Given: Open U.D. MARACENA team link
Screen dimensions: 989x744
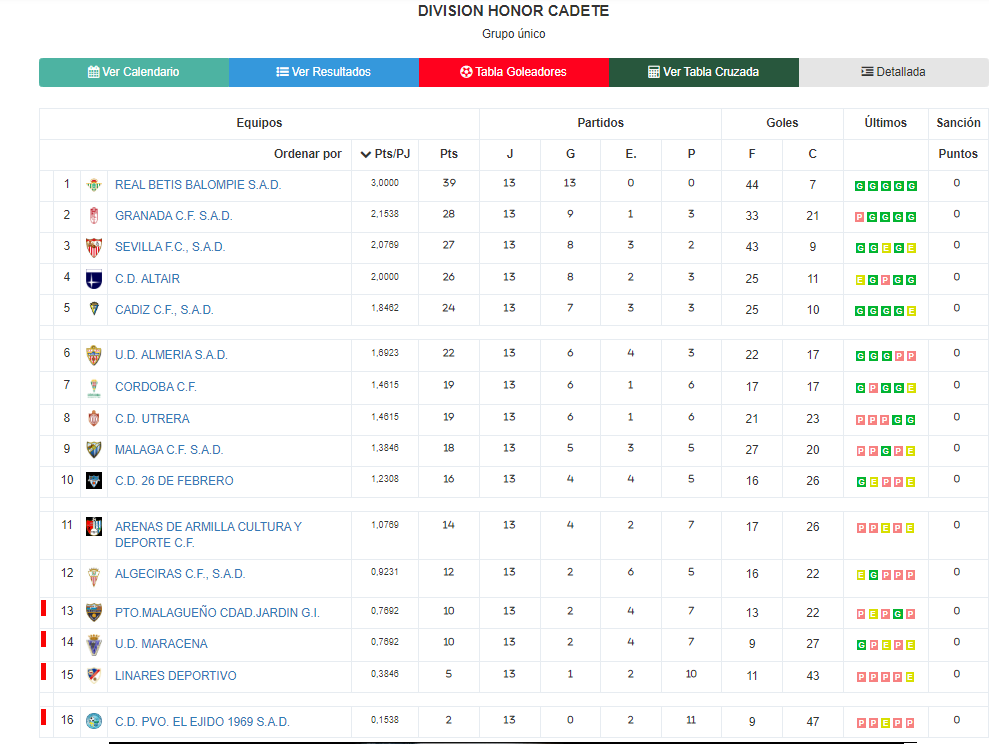Looking at the screenshot, I should pyautogui.click(x=161, y=644).
